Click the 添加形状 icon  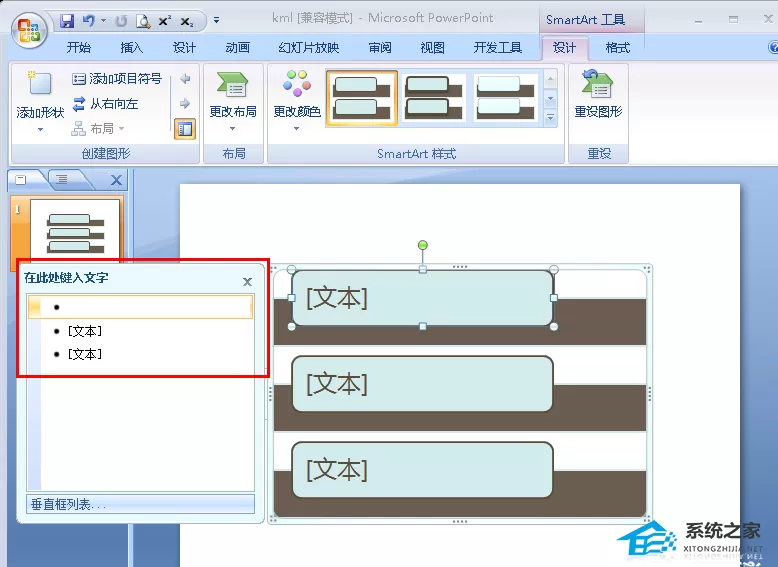coord(40,83)
